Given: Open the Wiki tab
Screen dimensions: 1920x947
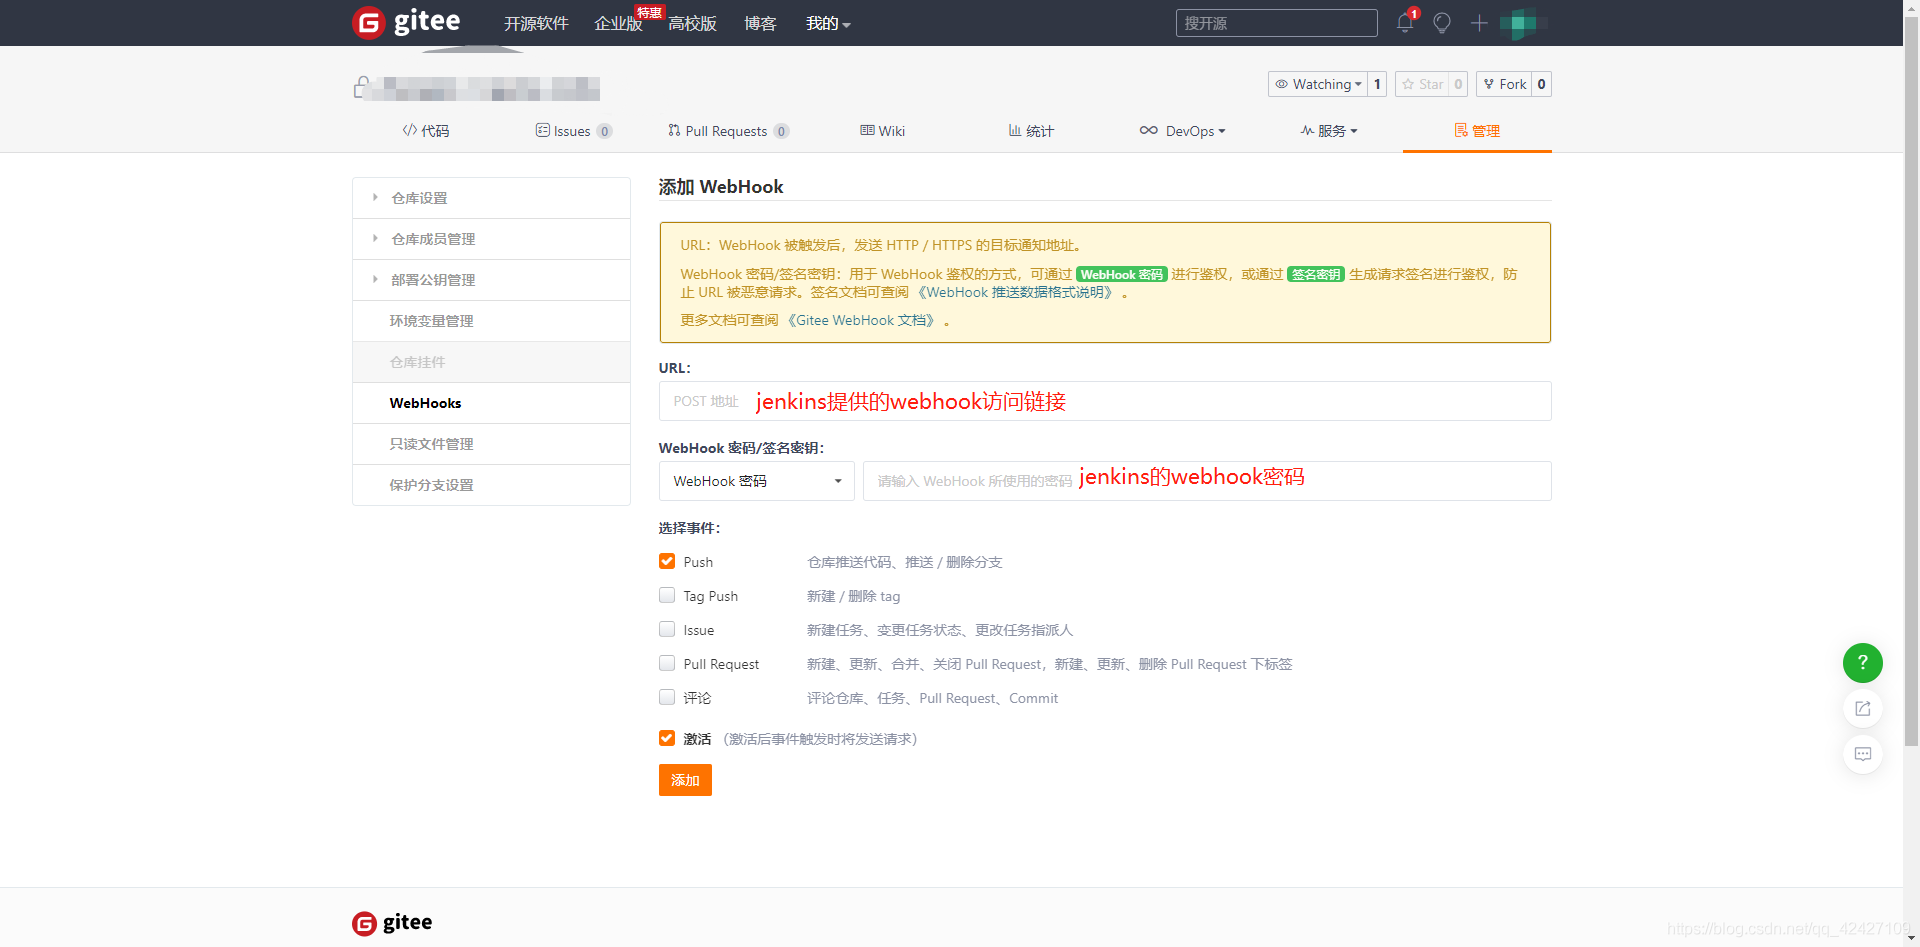Looking at the screenshot, I should tap(882, 131).
